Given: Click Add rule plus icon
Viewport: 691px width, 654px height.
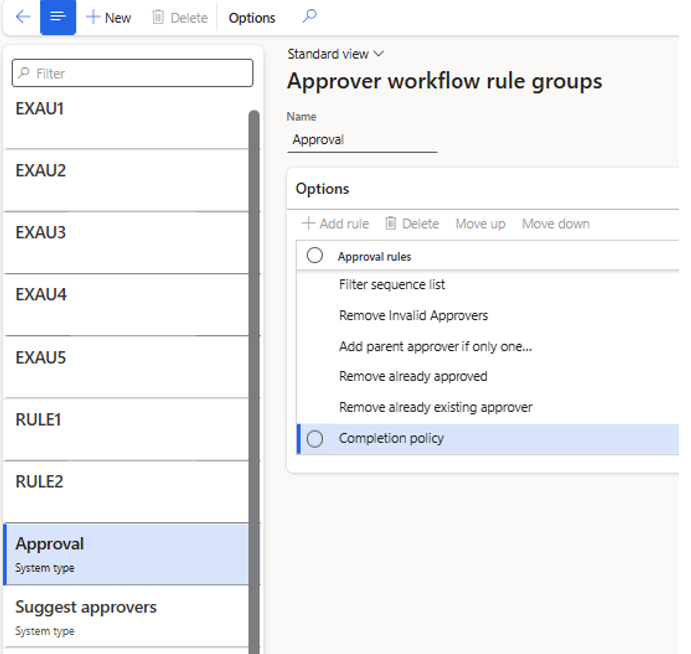Looking at the screenshot, I should point(309,224).
